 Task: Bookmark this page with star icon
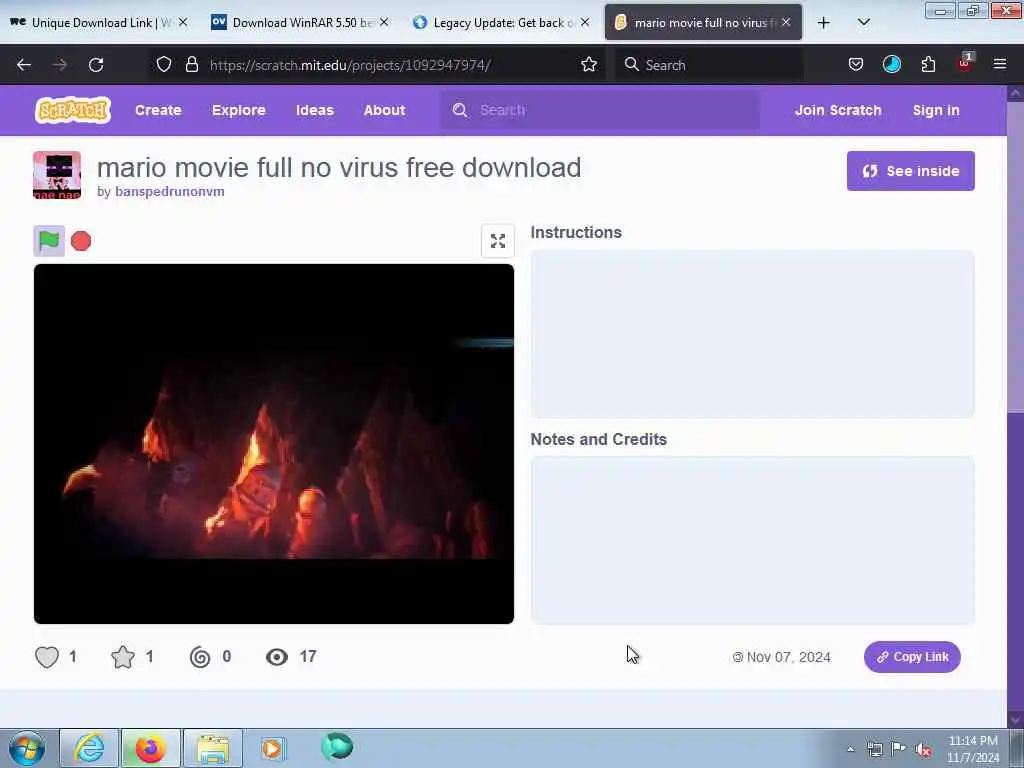589,65
